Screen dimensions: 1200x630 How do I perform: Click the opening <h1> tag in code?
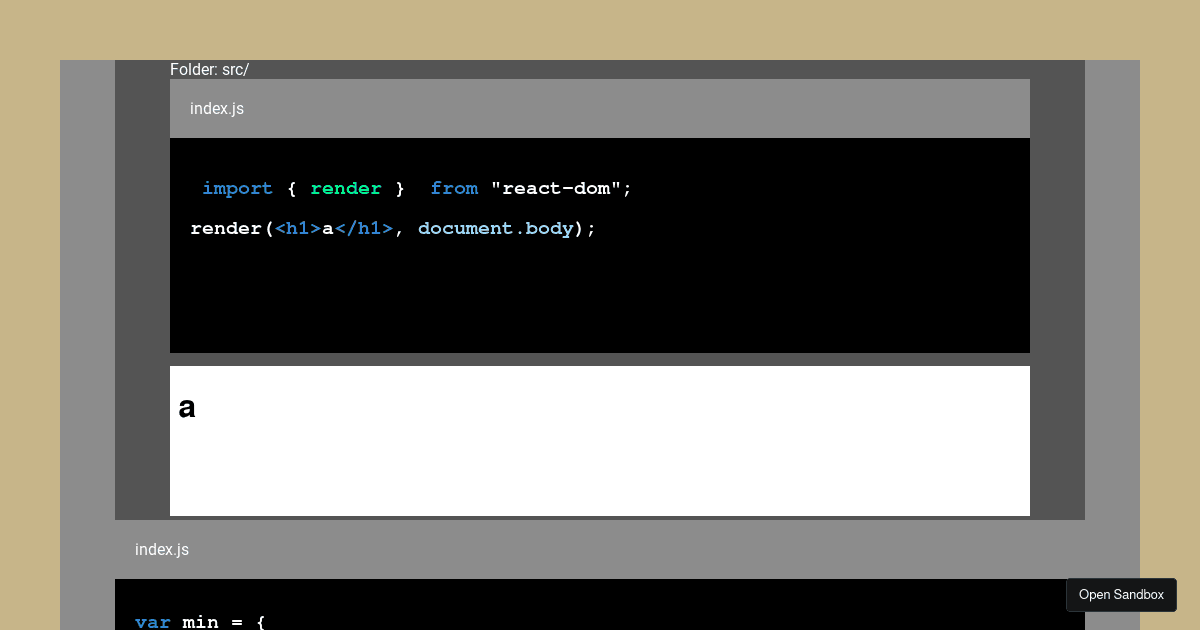298,228
